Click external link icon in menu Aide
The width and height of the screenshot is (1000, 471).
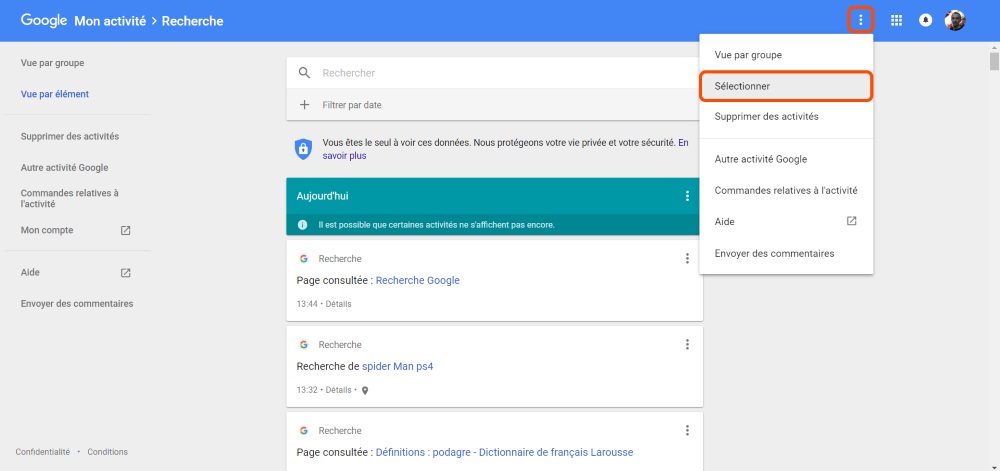point(851,221)
